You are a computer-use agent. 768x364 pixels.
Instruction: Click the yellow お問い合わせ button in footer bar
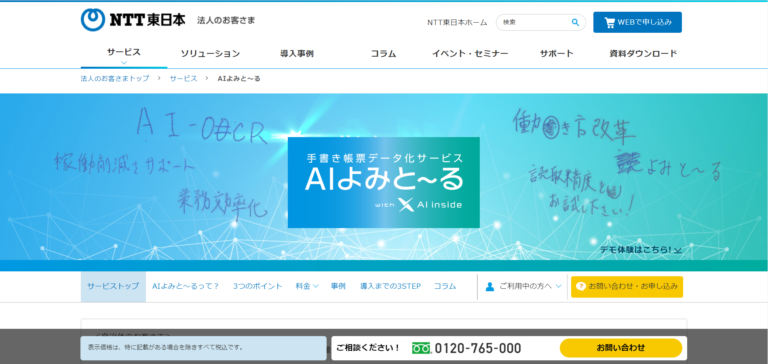(621, 348)
